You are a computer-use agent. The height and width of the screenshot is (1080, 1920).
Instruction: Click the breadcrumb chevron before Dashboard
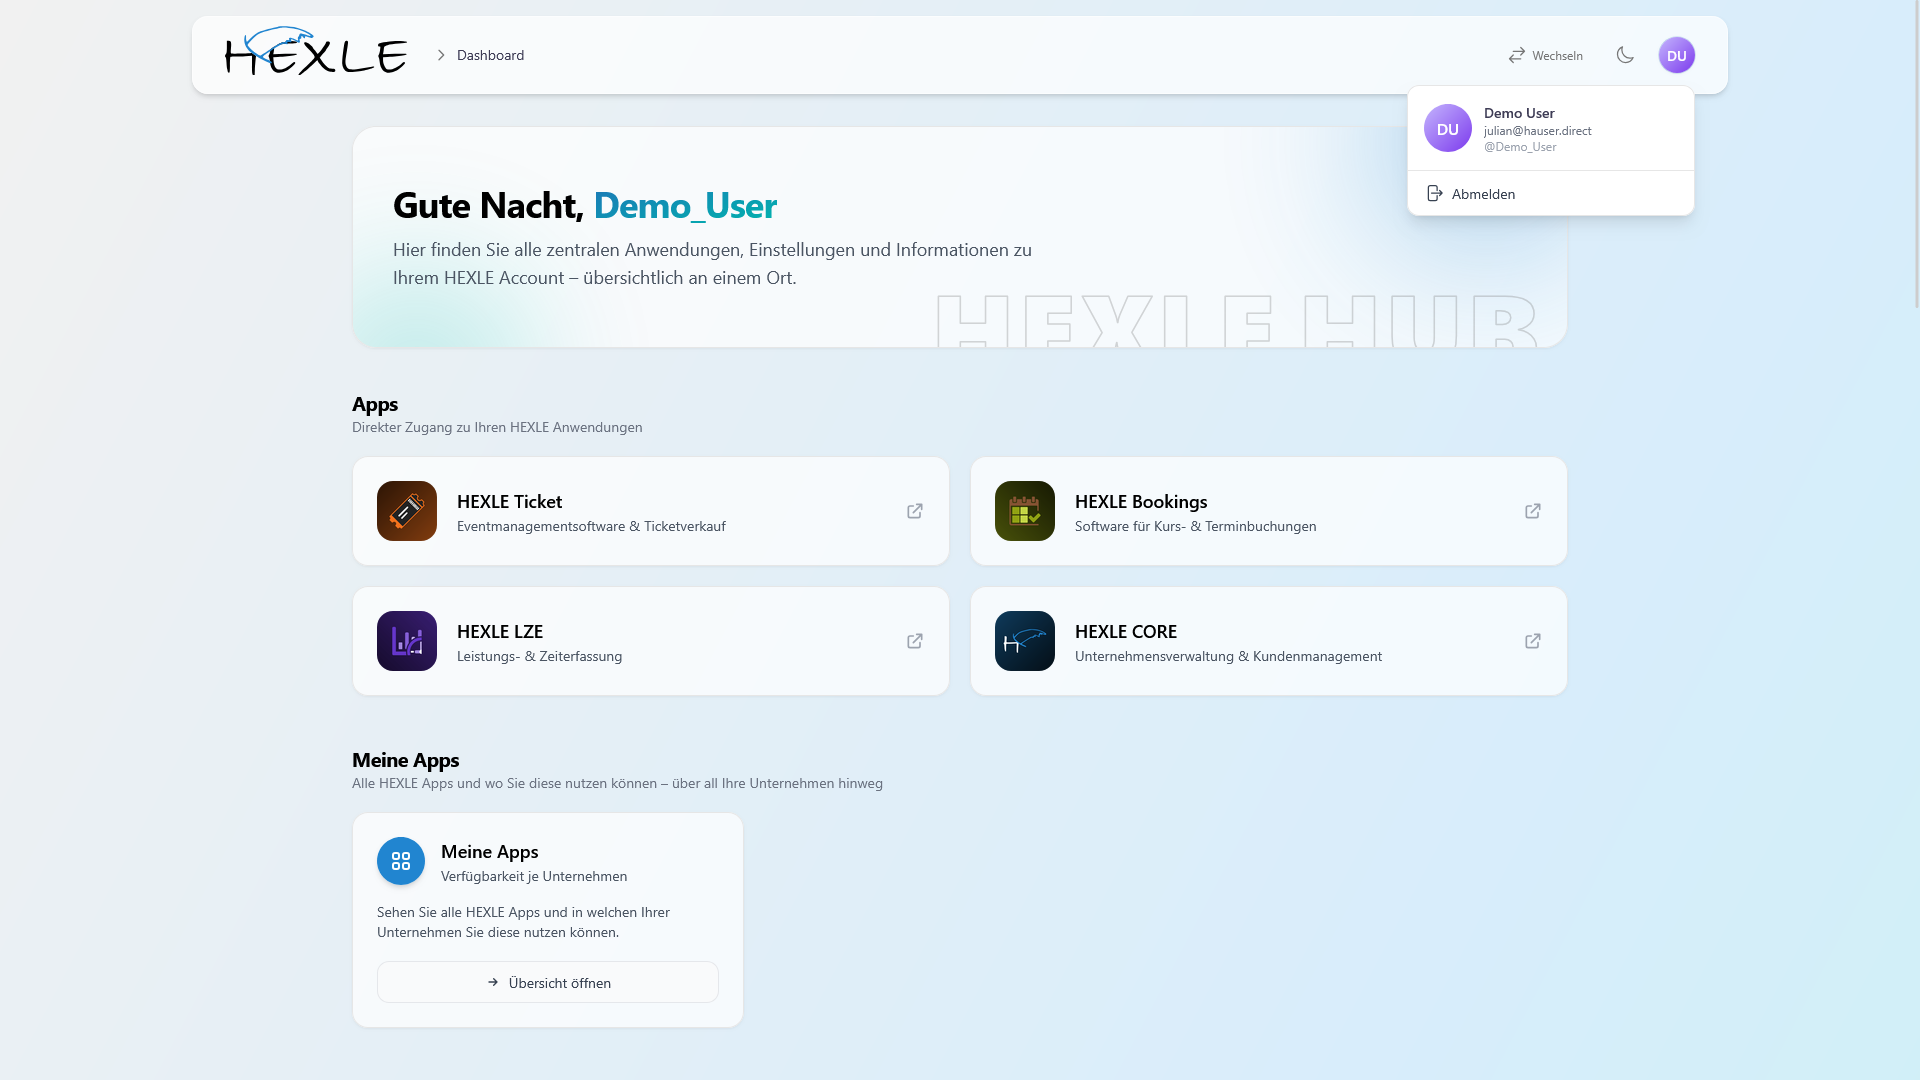(441, 55)
